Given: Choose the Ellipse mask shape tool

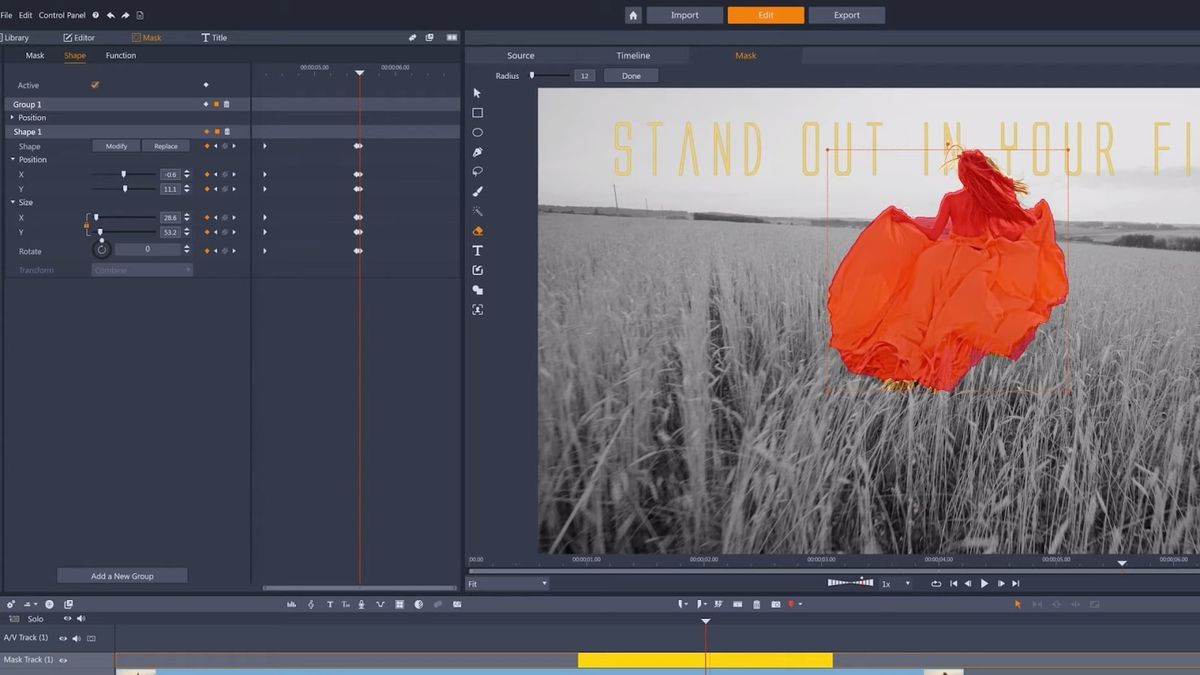Looking at the screenshot, I should coord(477,132).
